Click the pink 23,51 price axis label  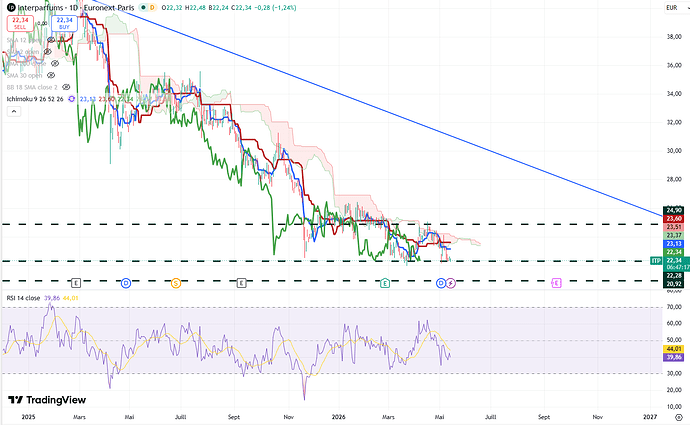point(674,227)
